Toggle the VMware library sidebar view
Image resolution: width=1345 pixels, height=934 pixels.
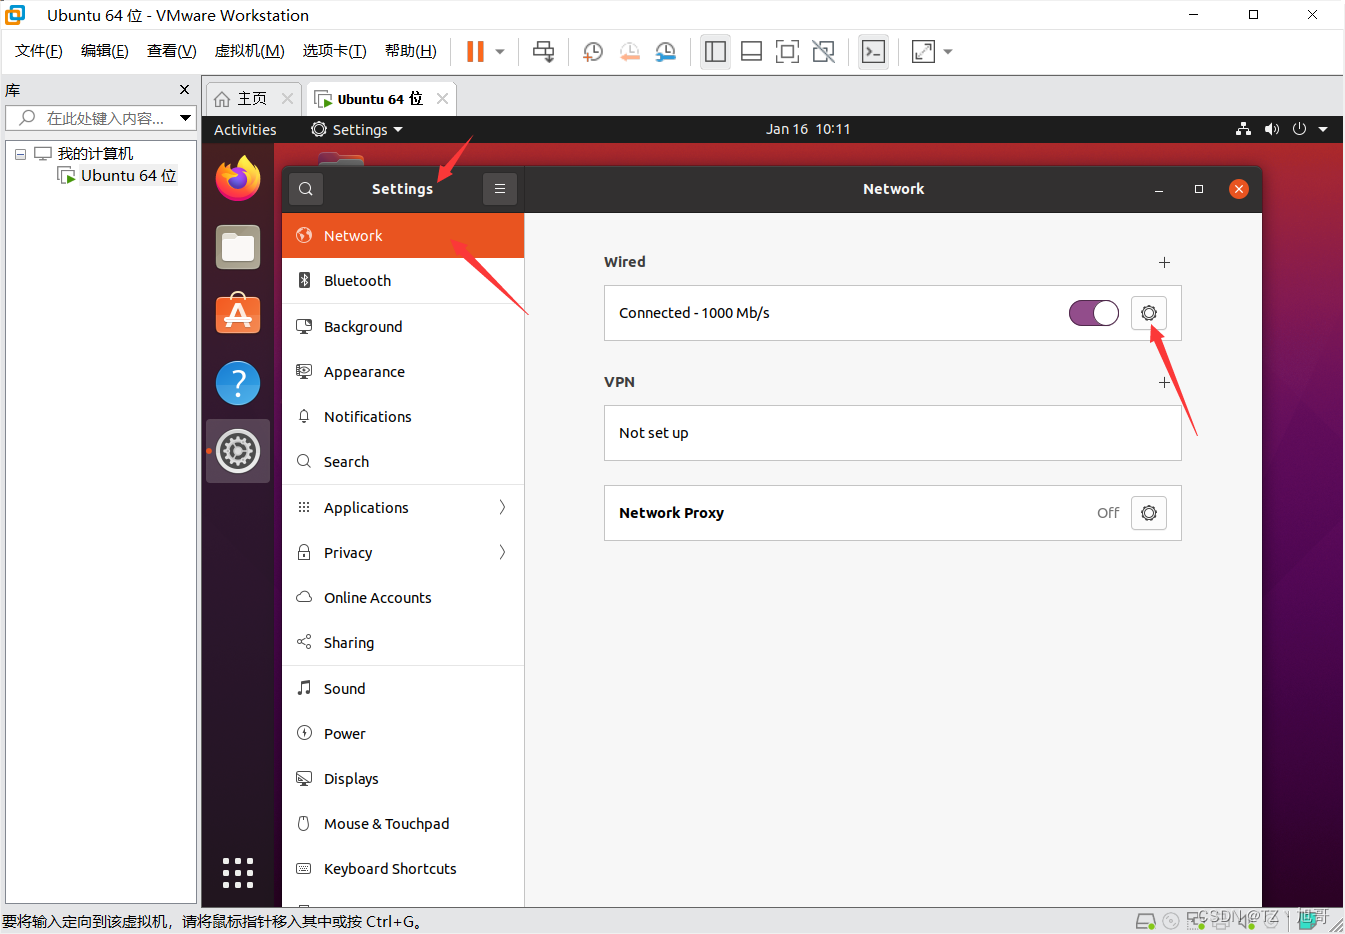click(715, 52)
